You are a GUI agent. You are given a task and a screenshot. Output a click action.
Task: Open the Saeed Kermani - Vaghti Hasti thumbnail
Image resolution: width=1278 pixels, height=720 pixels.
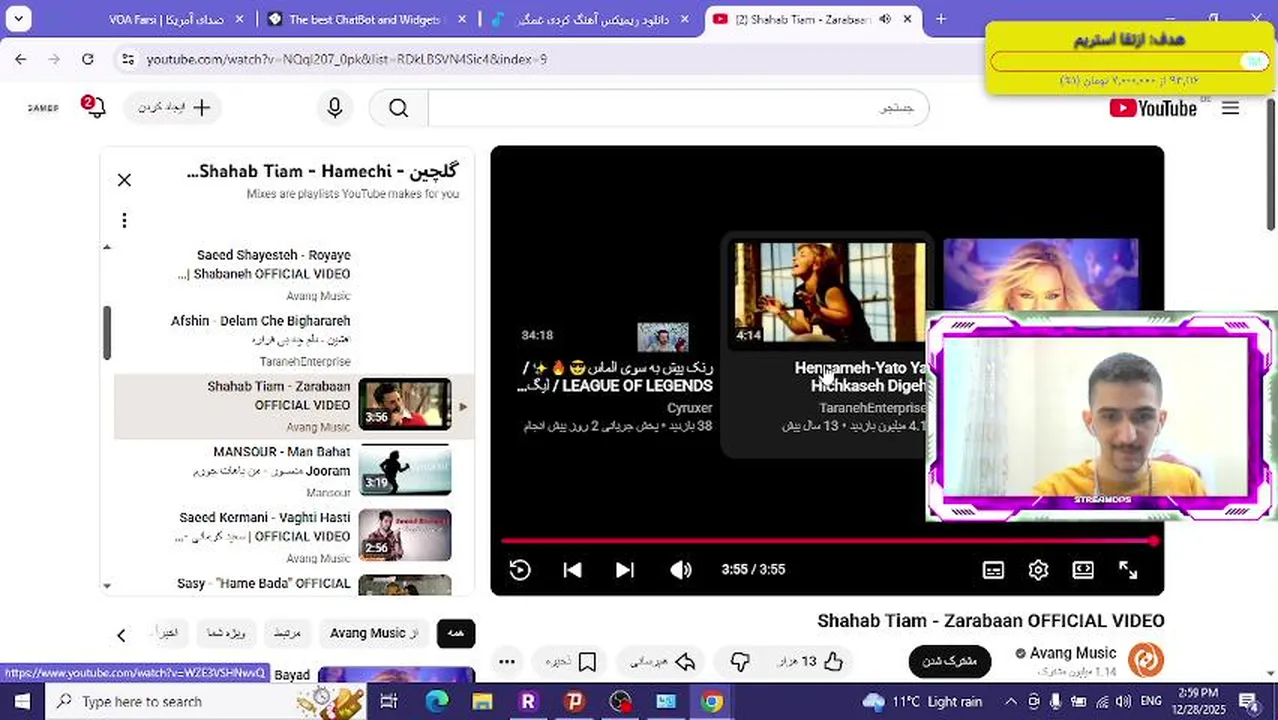(x=405, y=535)
